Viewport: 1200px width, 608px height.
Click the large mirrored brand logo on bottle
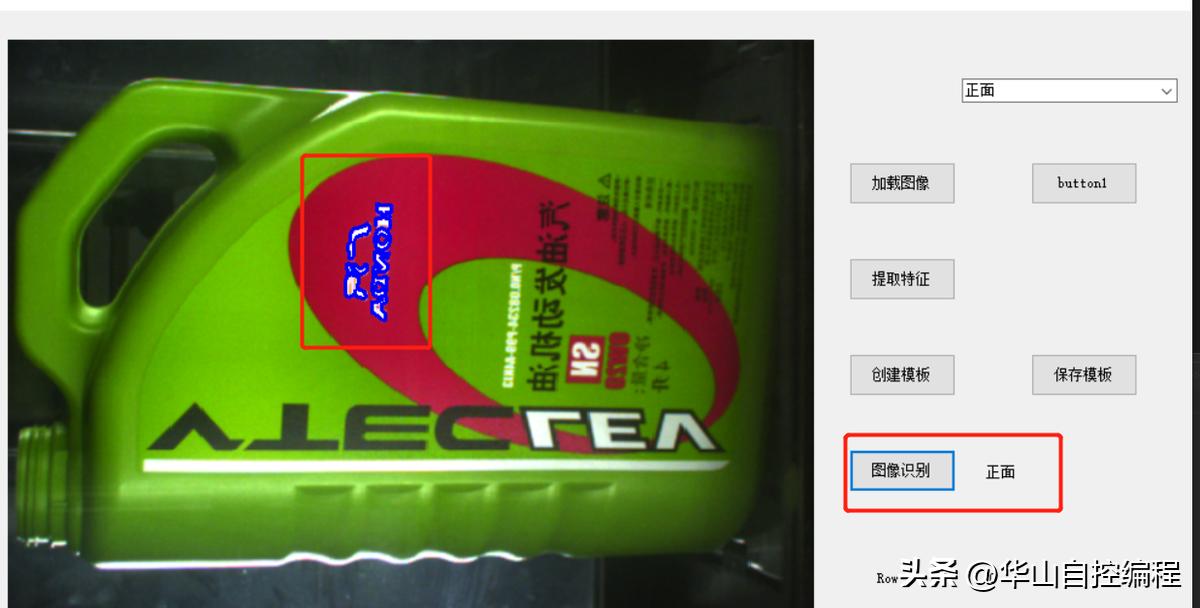tap(432, 428)
